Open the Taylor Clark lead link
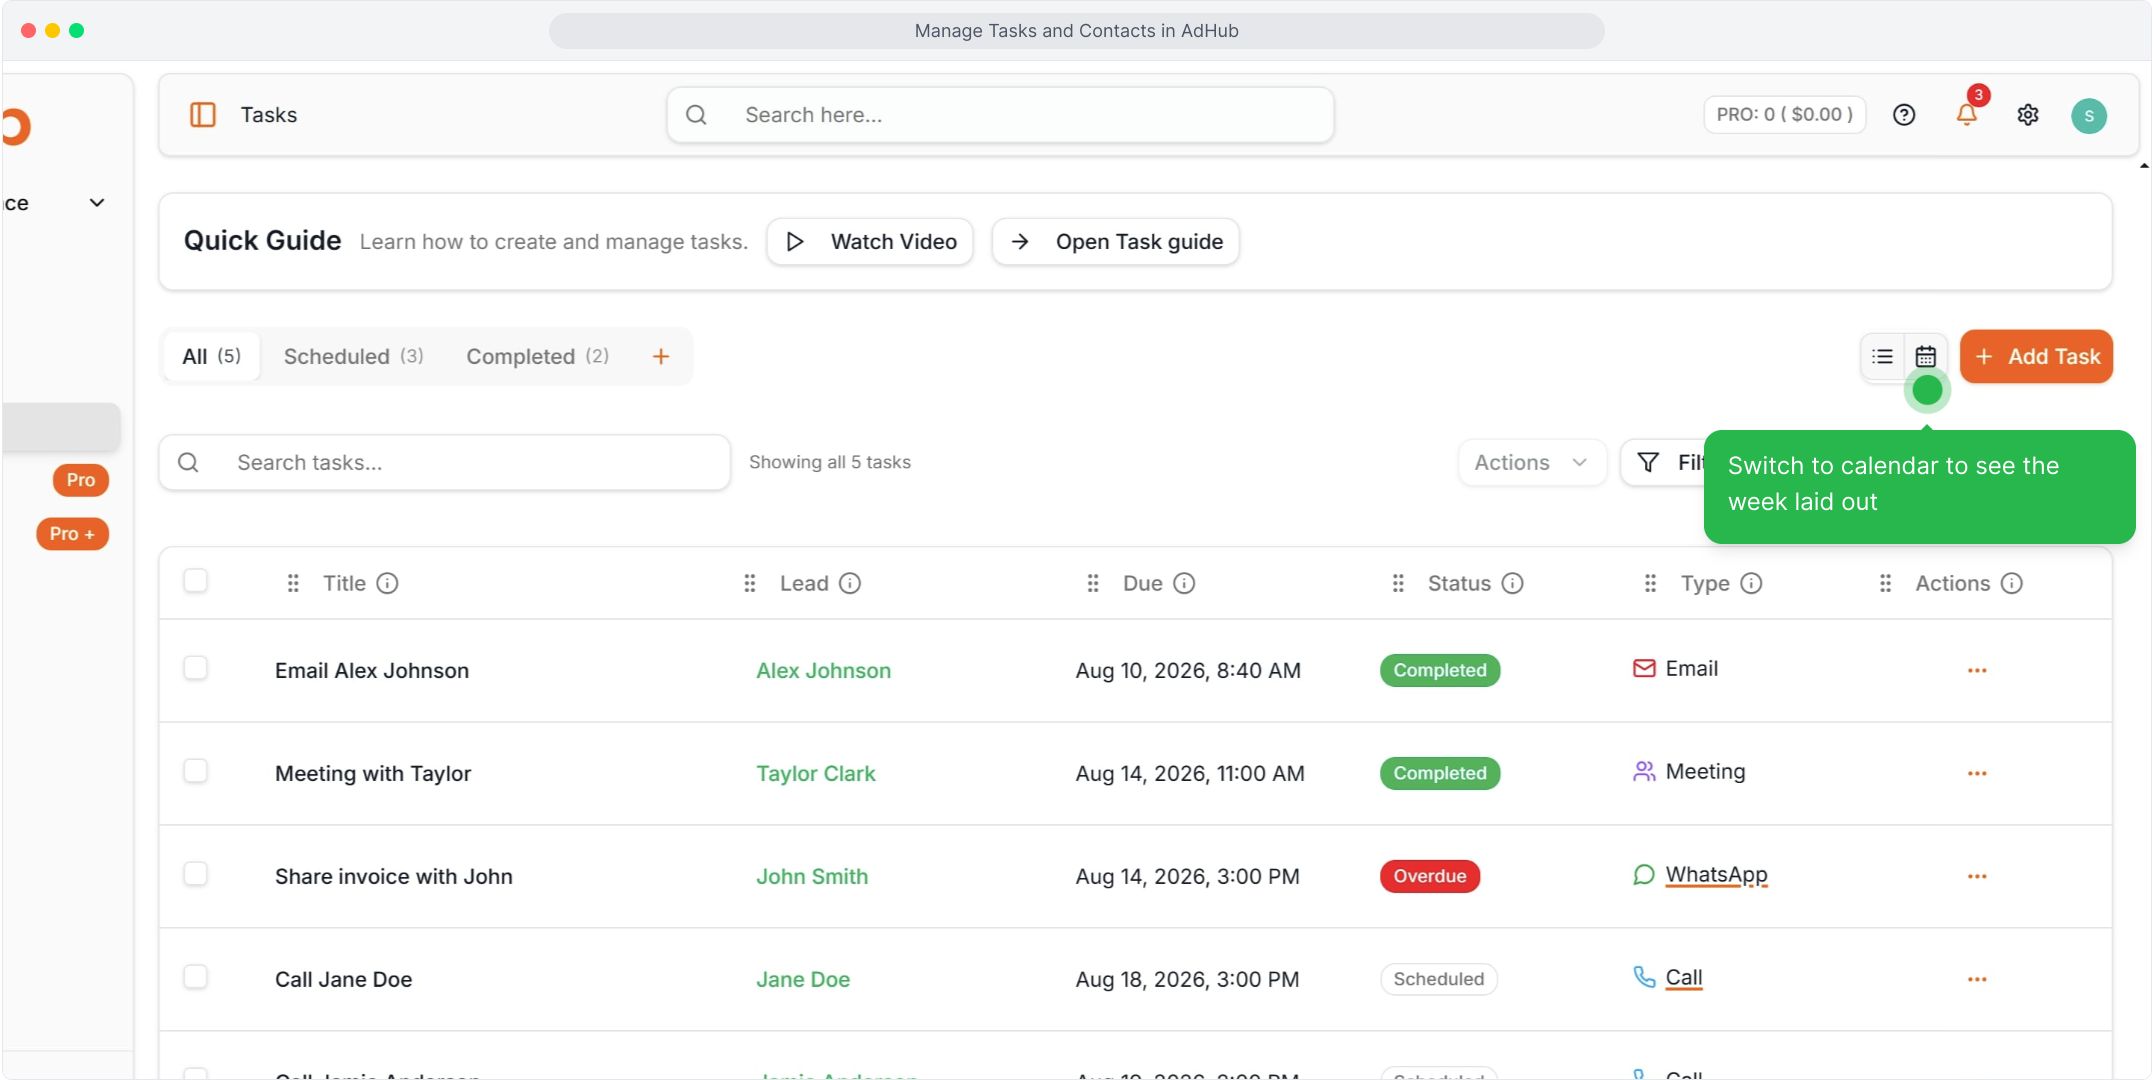This screenshot has width=2154, height=1080. [x=815, y=774]
